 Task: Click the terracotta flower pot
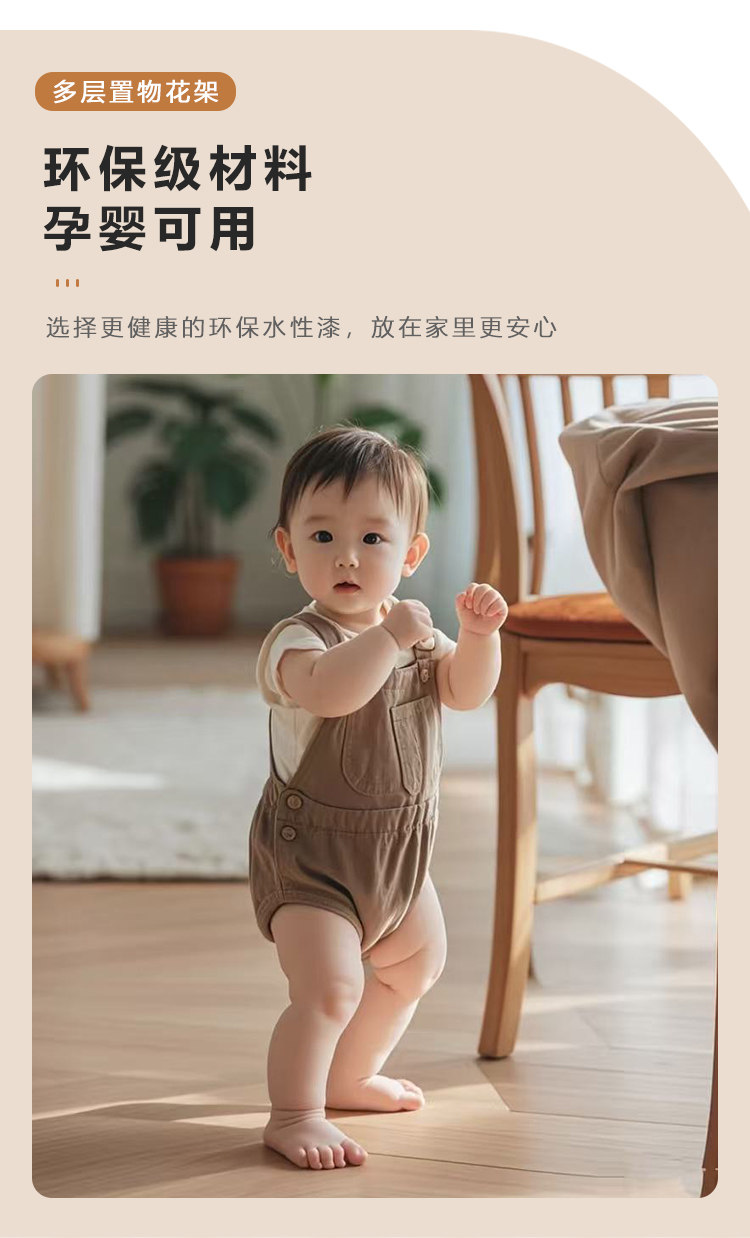[197, 594]
